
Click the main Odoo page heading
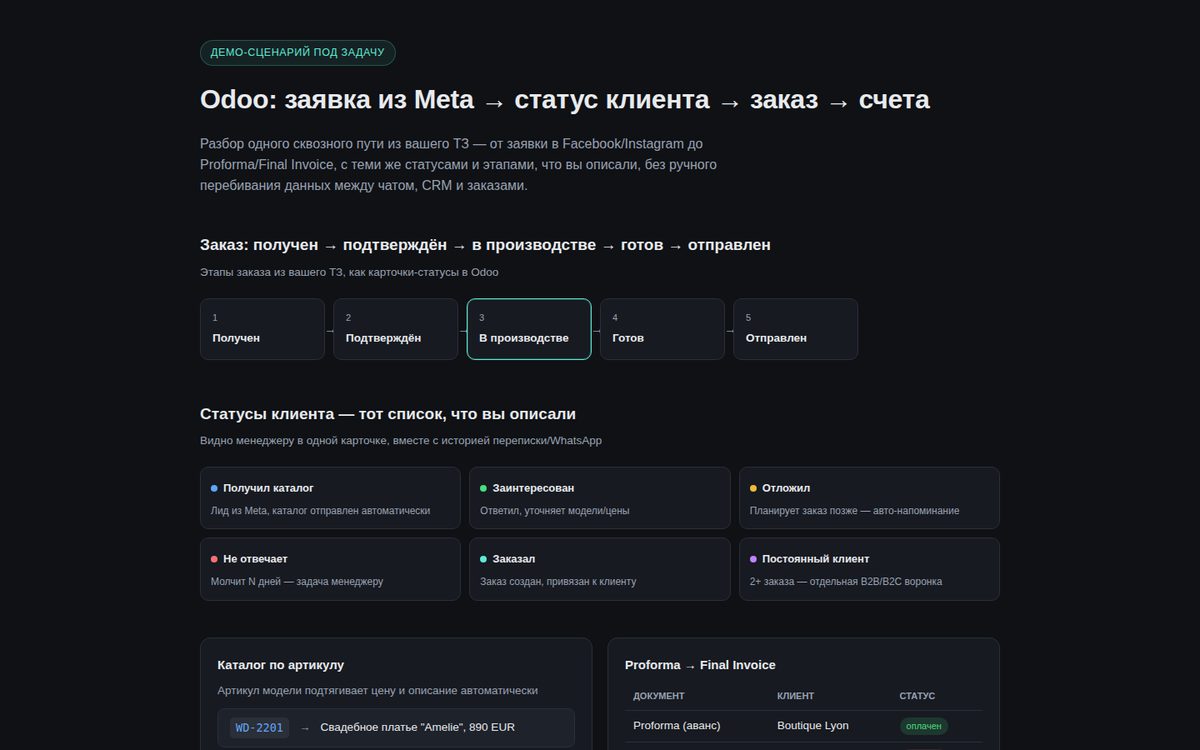pos(565,100)
